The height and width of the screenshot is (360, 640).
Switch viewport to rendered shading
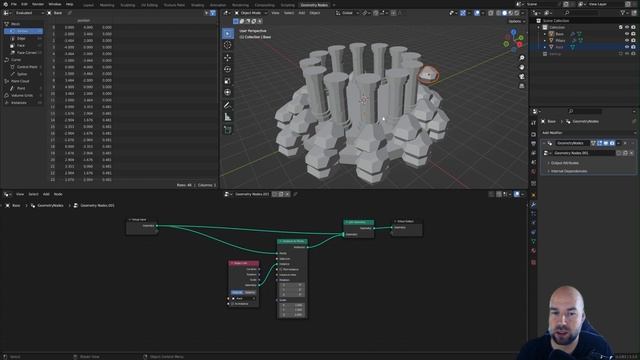pos(517,13)
